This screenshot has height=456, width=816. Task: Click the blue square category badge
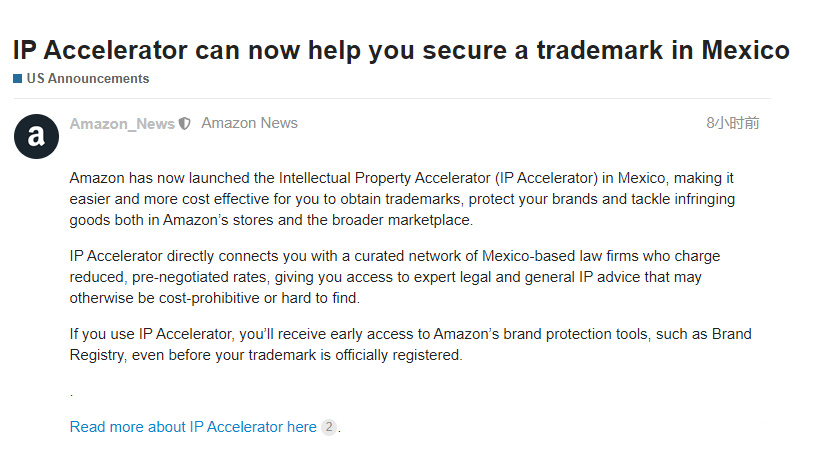pyautogui.click(x=17, y=79)
